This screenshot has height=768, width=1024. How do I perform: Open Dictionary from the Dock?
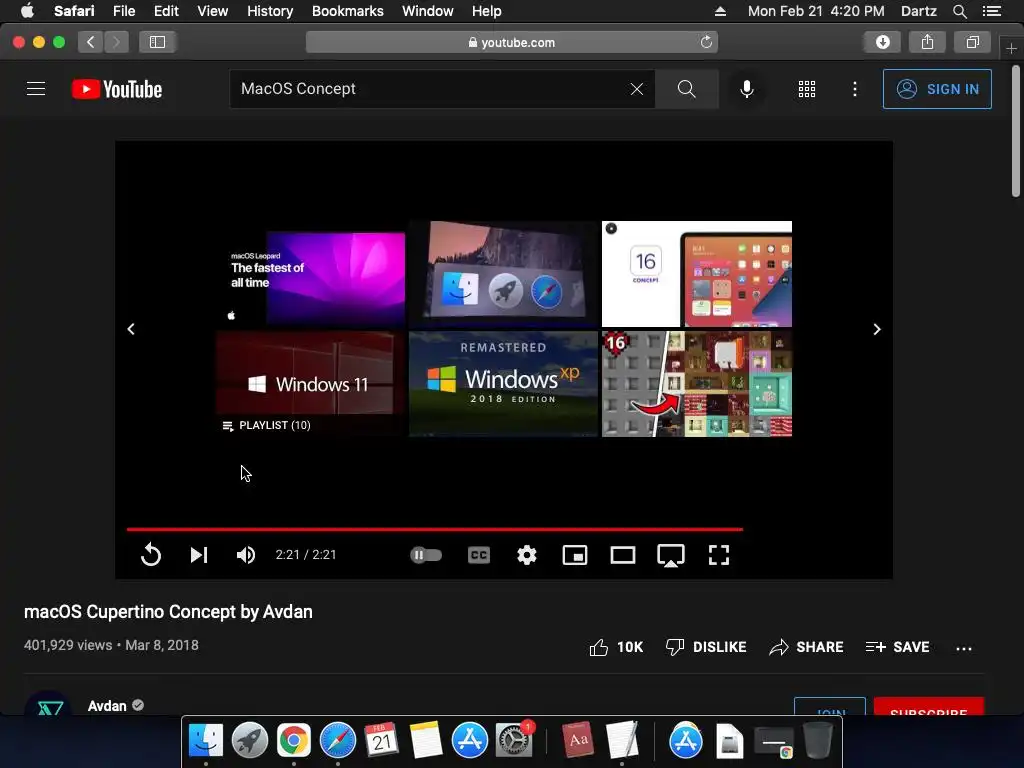(578, 741)
